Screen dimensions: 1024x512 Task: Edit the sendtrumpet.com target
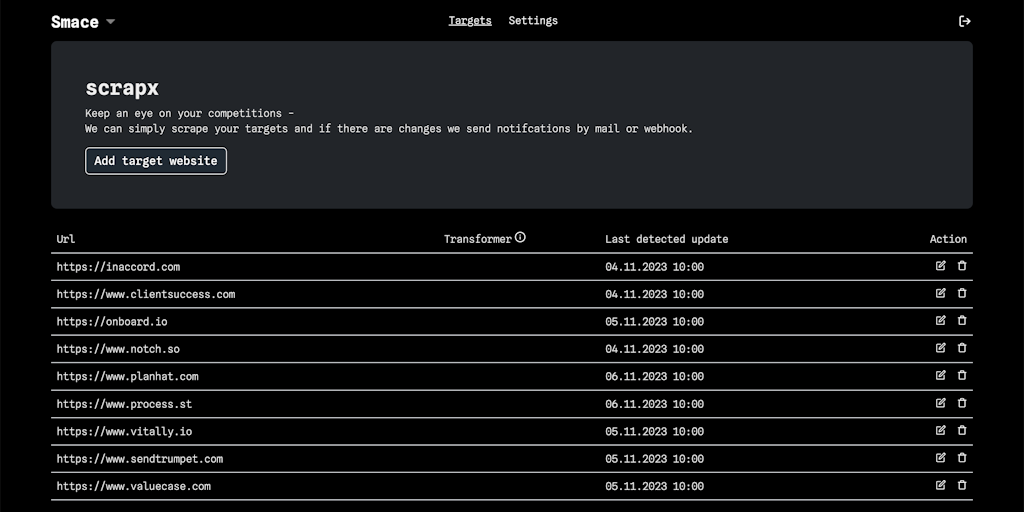pos(940,458)
